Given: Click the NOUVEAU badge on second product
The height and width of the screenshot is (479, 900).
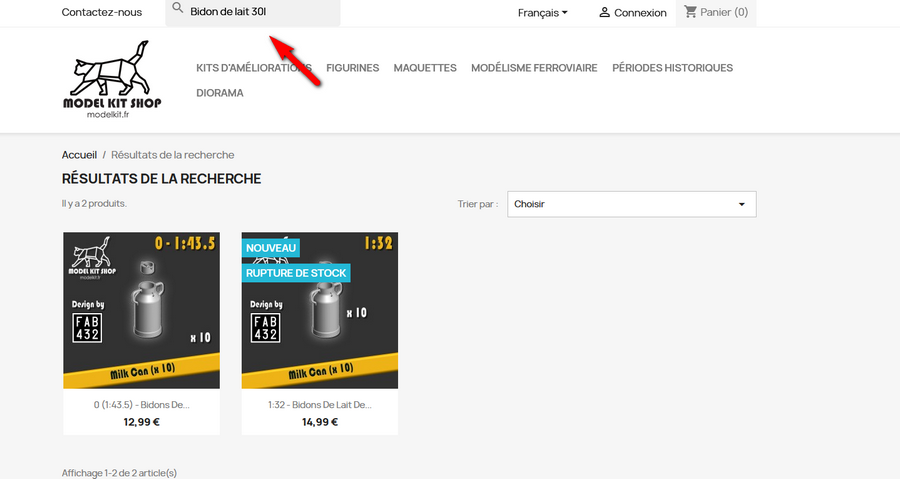Looking at the screenshot, I should click(x=271, y=247).
